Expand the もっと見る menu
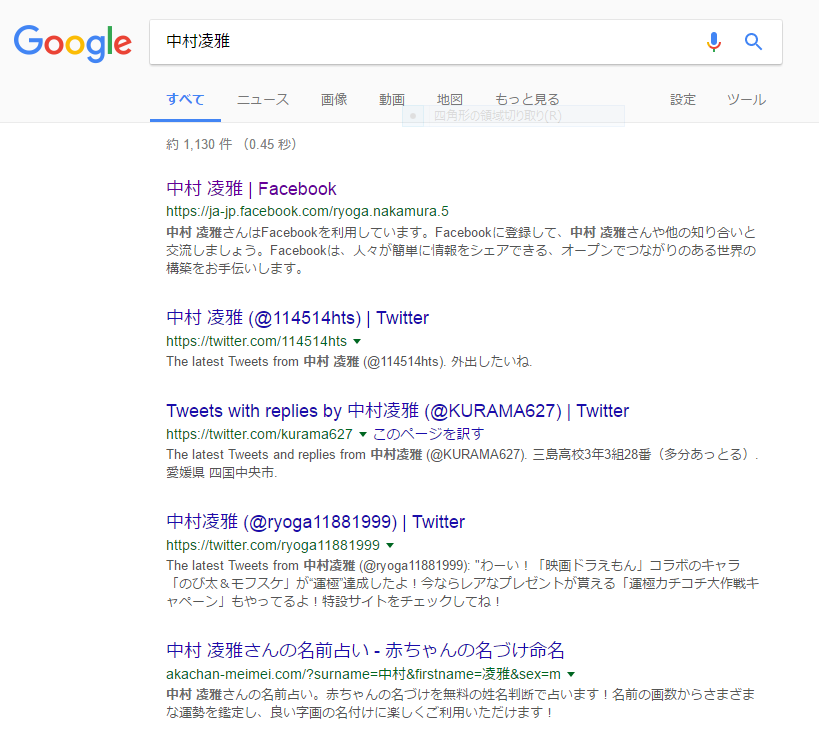819x745 pixels. (527, 99)
